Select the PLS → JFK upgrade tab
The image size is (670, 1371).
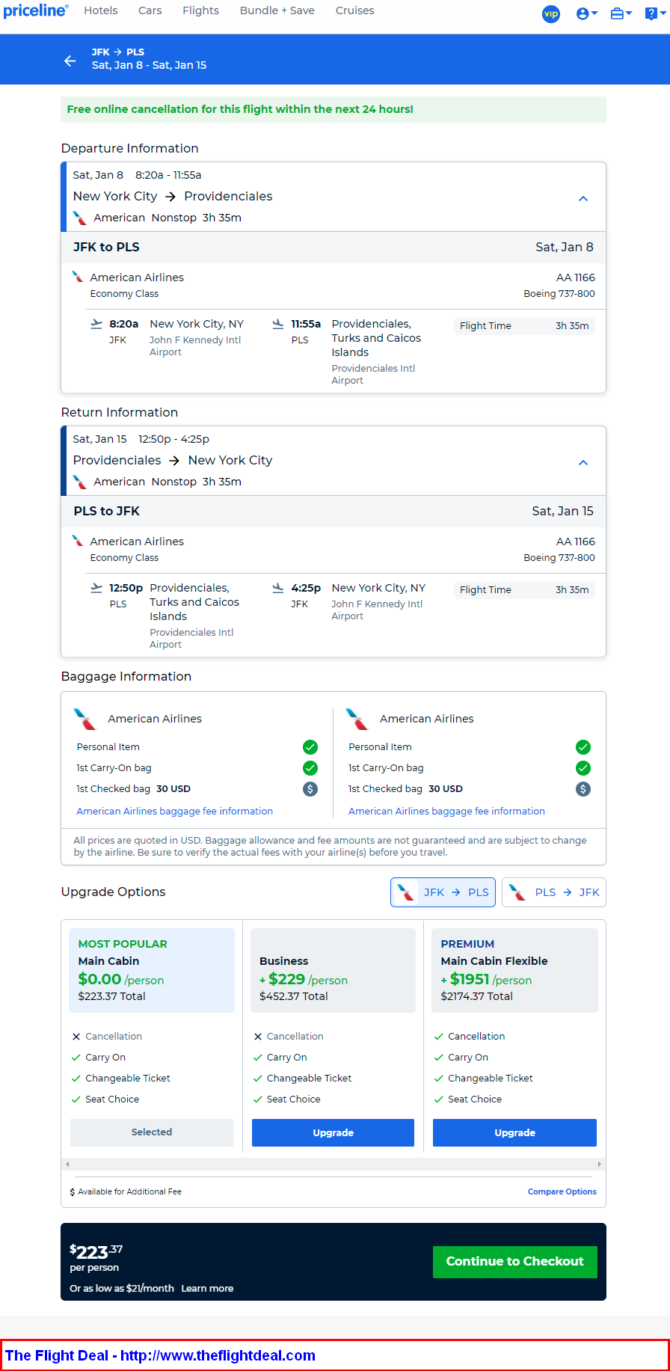pyautogui.click(x=554, y=892)
